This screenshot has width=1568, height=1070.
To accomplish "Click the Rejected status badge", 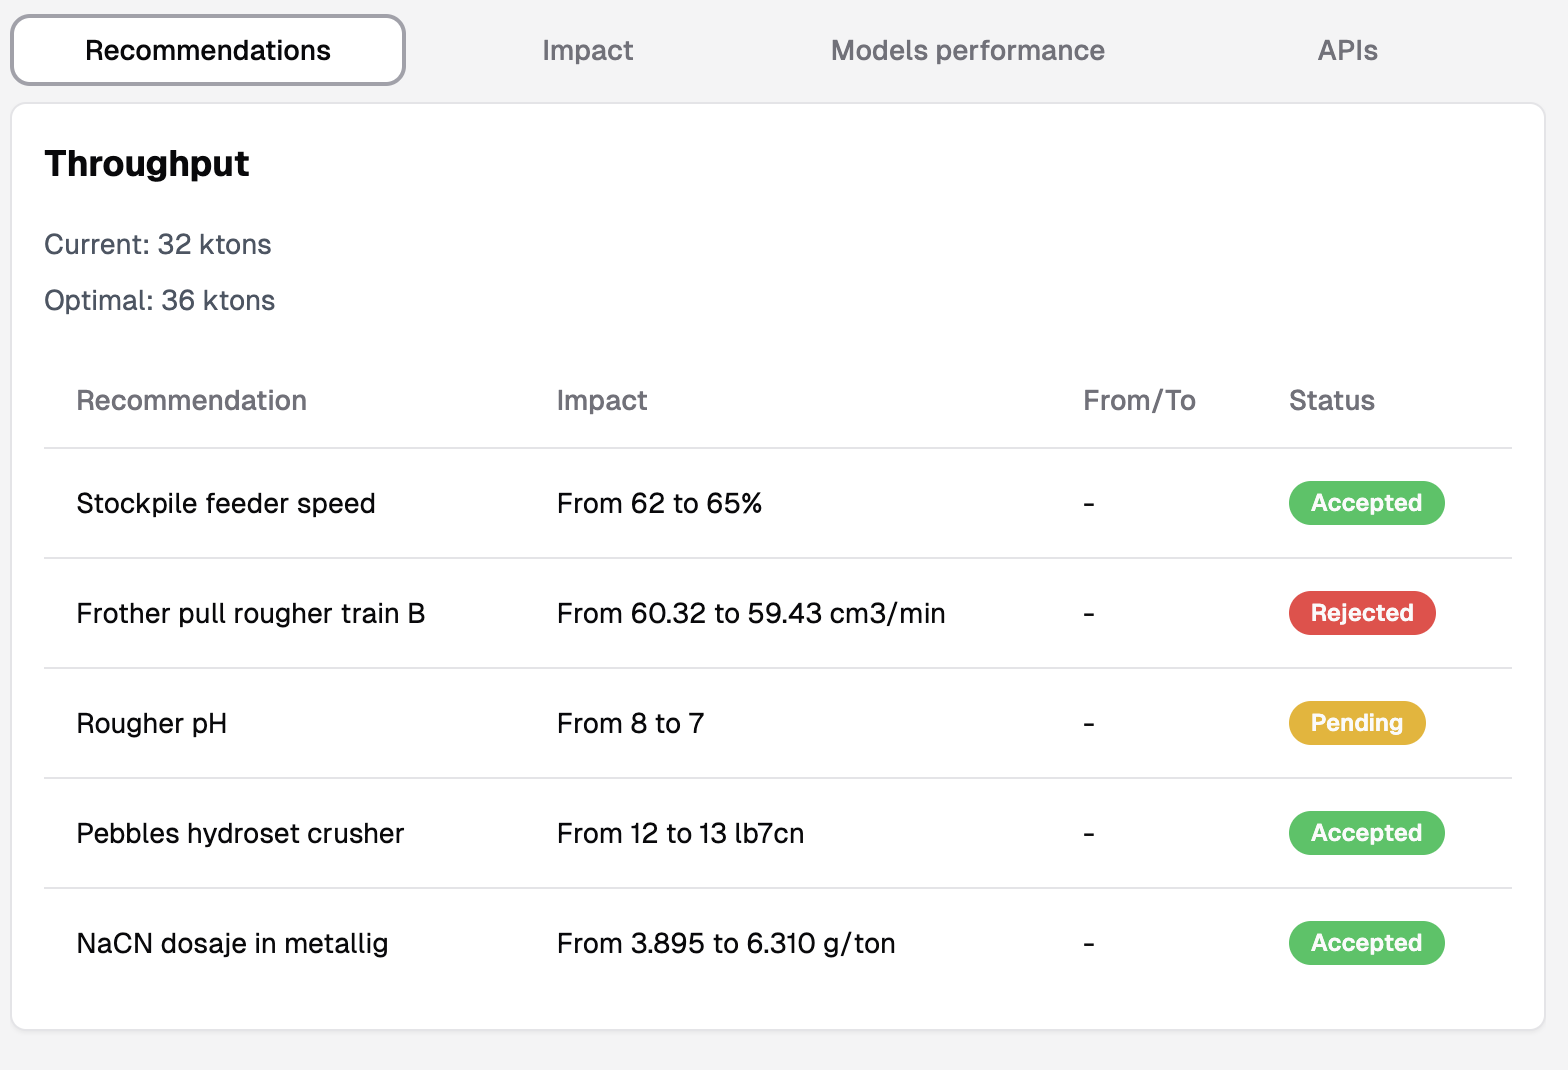I will click(1361, 613).
